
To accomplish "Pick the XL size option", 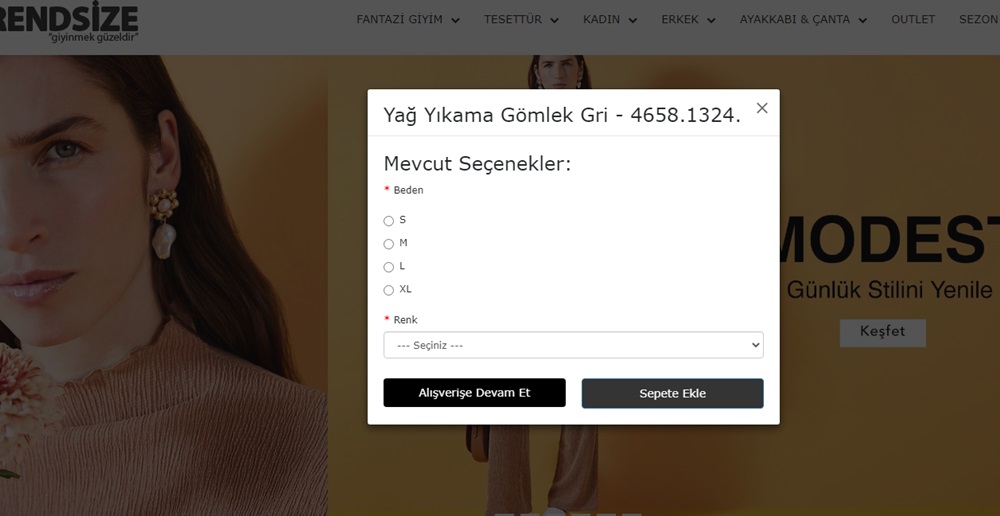I will [x=388, y=290].
